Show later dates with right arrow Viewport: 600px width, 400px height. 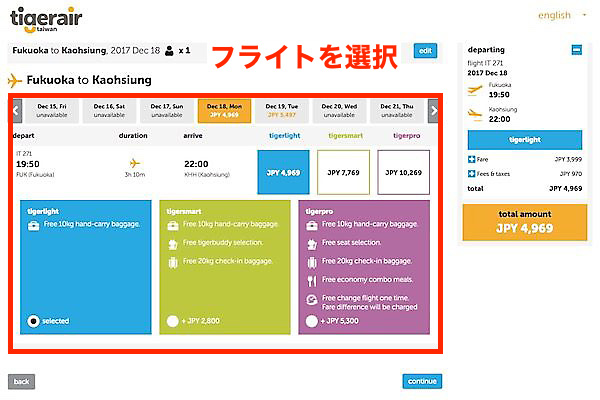[433, 111]
